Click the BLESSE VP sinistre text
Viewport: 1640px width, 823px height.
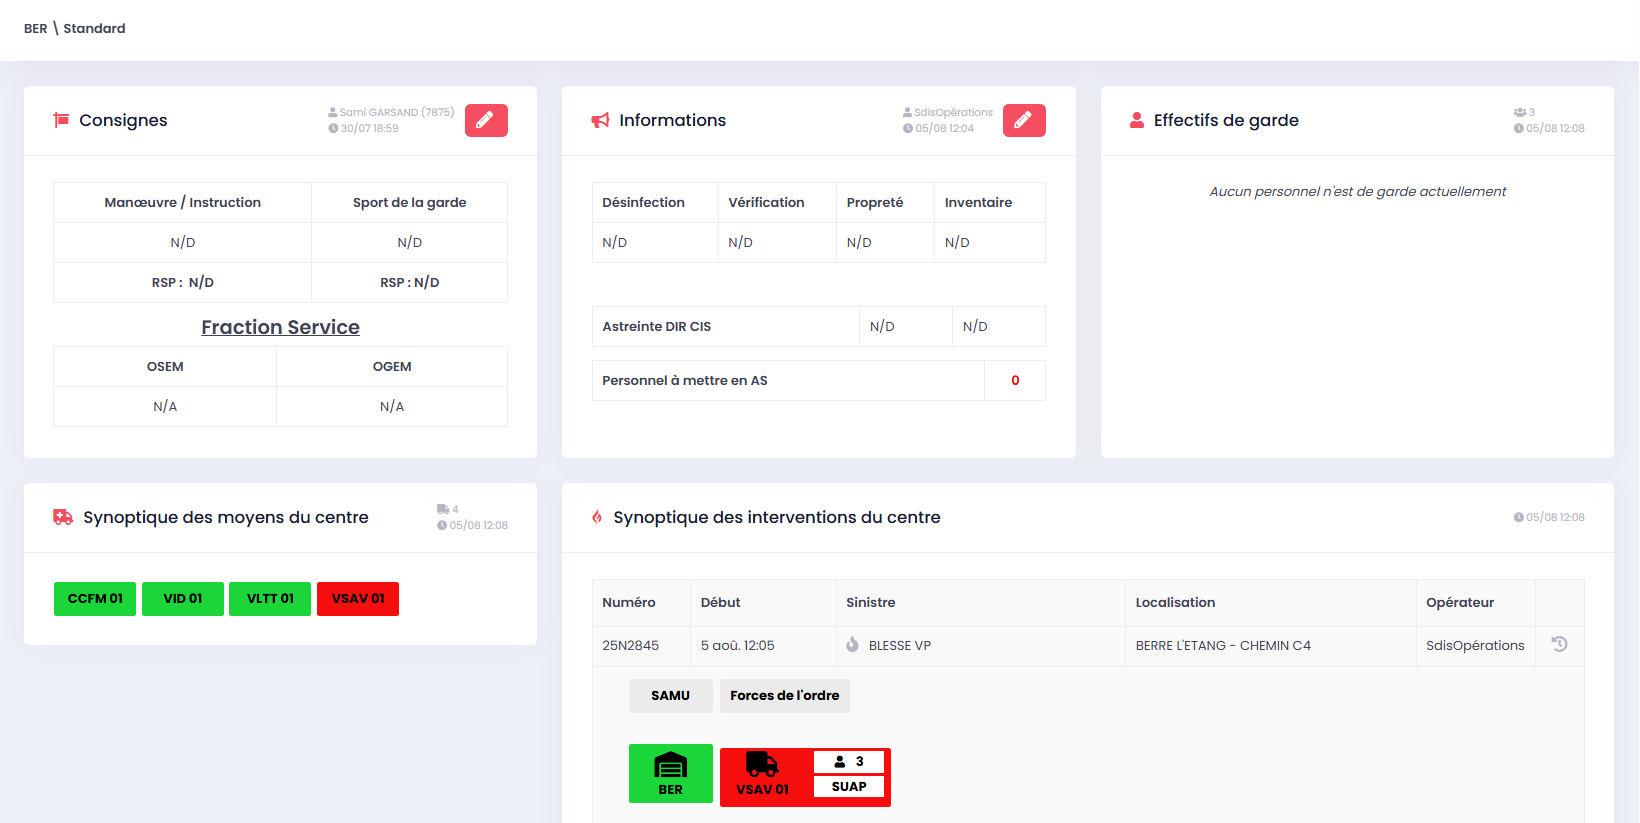900,645
